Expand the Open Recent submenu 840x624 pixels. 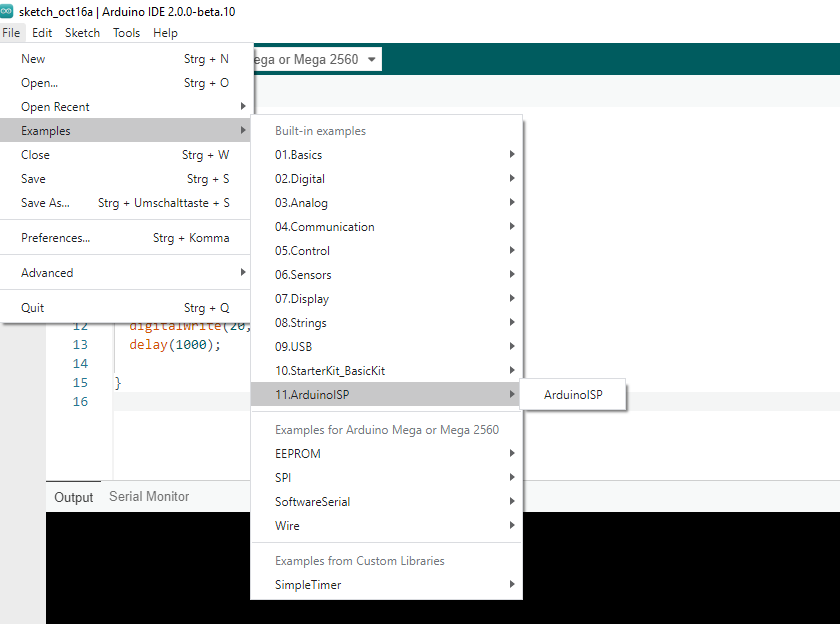(125, 107)
